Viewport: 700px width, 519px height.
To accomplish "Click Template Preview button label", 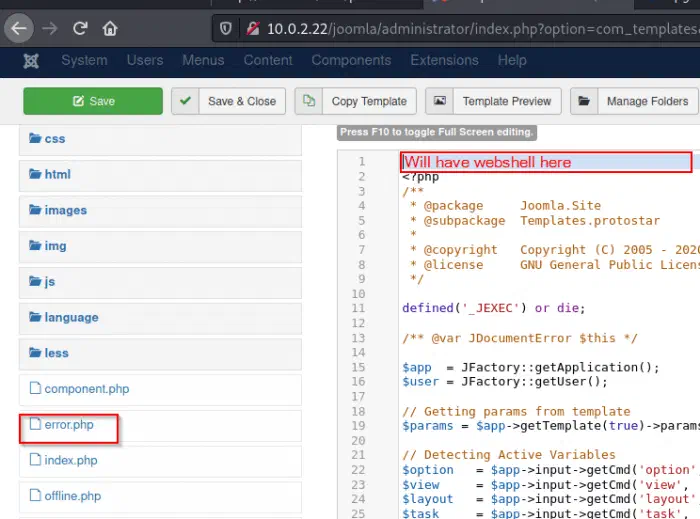I will [x=507, y=101].
